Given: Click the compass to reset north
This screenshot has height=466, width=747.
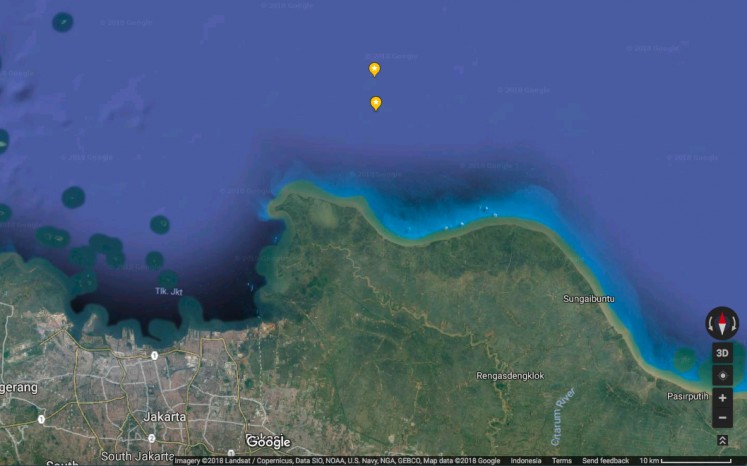Looking at the screenshot, I should (x=722, y=323).
